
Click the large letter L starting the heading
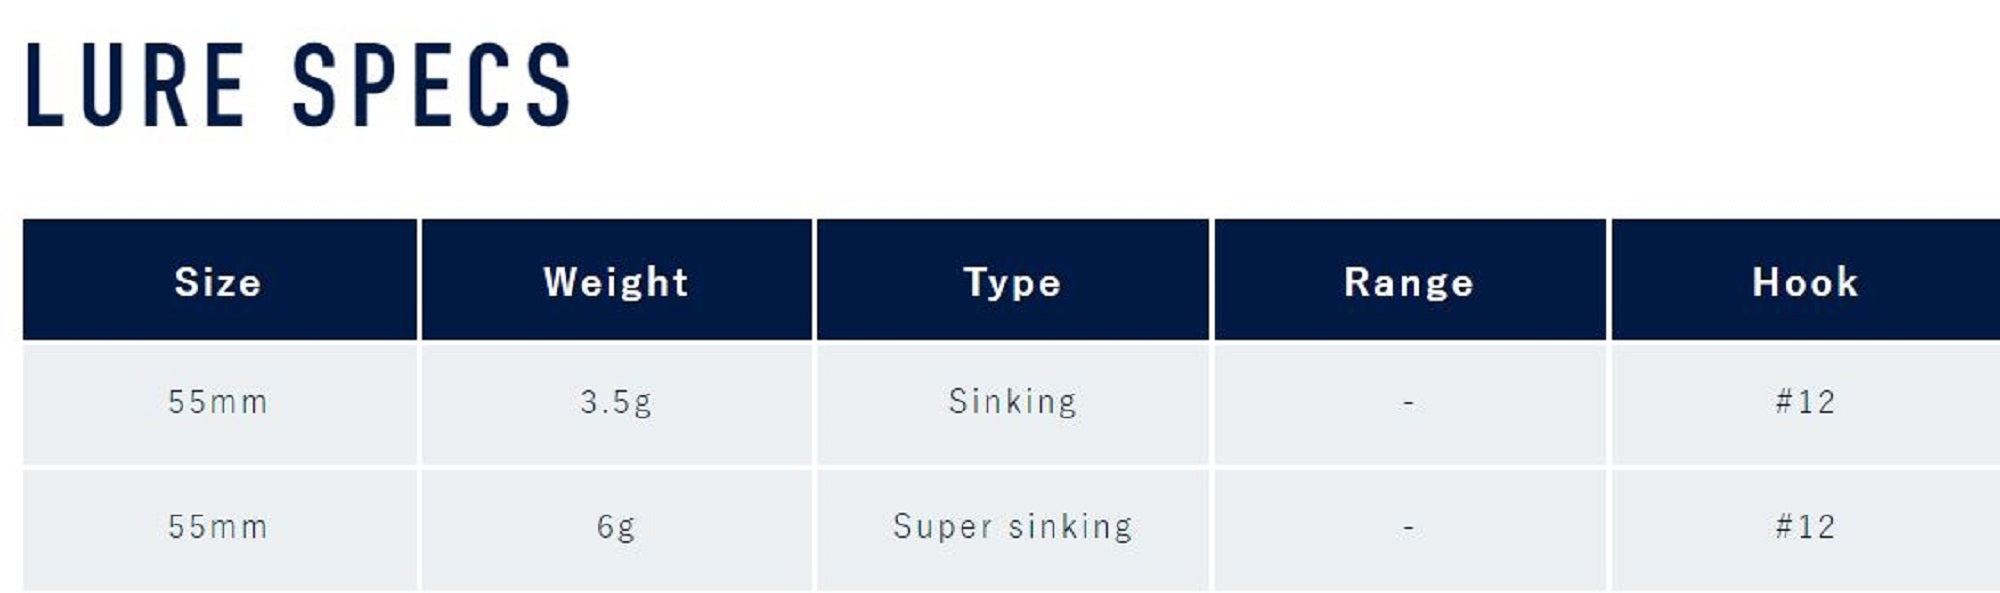pyautogui.click(x=43, y=86)
